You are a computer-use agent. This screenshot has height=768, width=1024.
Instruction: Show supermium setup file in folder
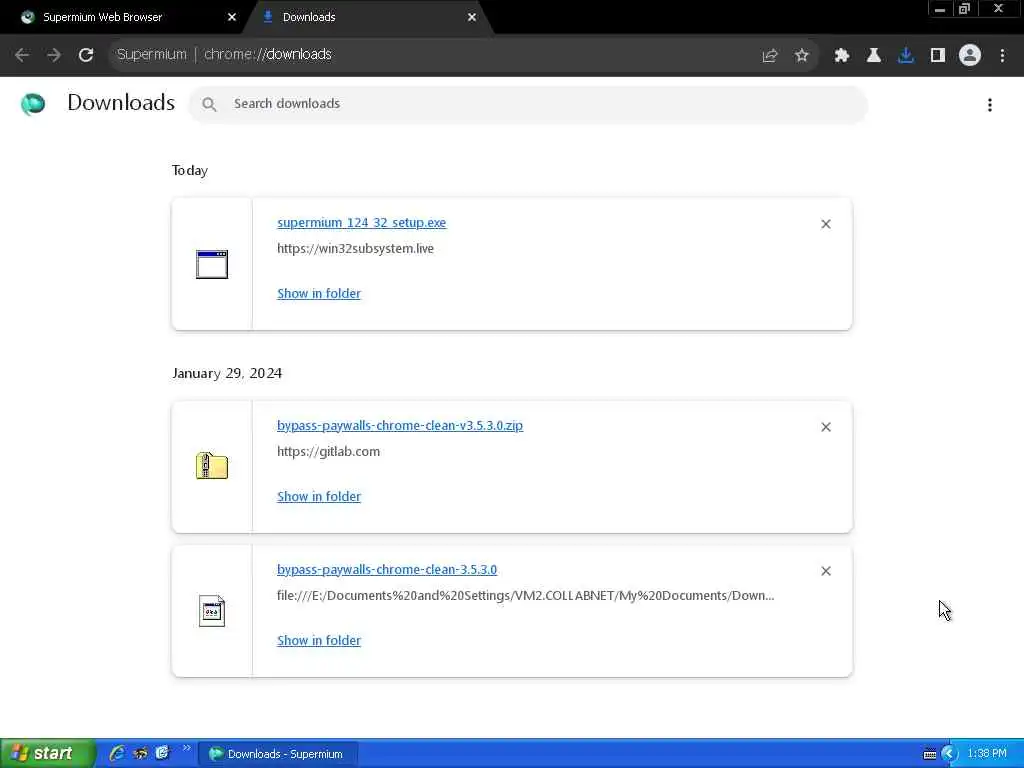point(319,294)
